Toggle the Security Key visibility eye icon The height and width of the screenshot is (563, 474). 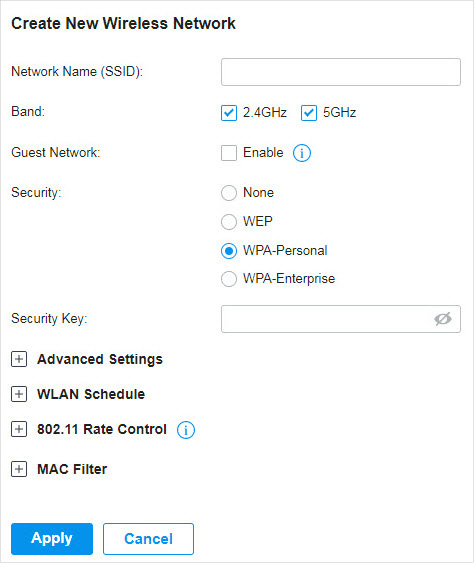point(442,319)
